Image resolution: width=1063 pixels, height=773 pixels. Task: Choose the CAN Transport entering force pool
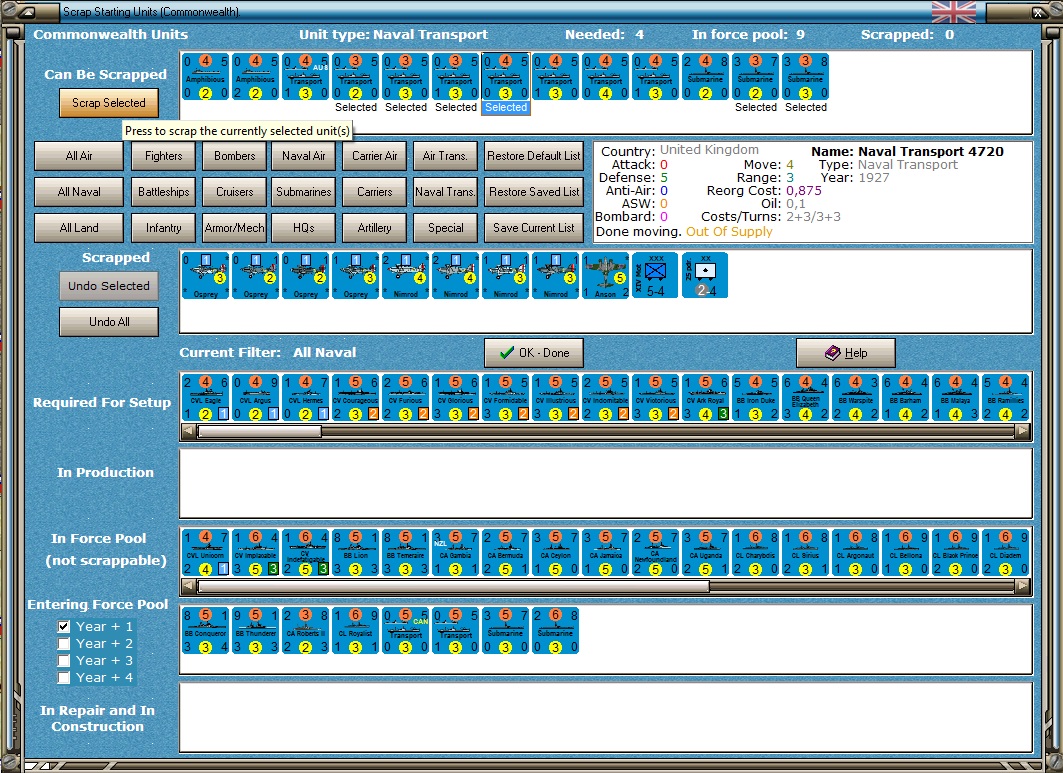(x=406, y=630)
